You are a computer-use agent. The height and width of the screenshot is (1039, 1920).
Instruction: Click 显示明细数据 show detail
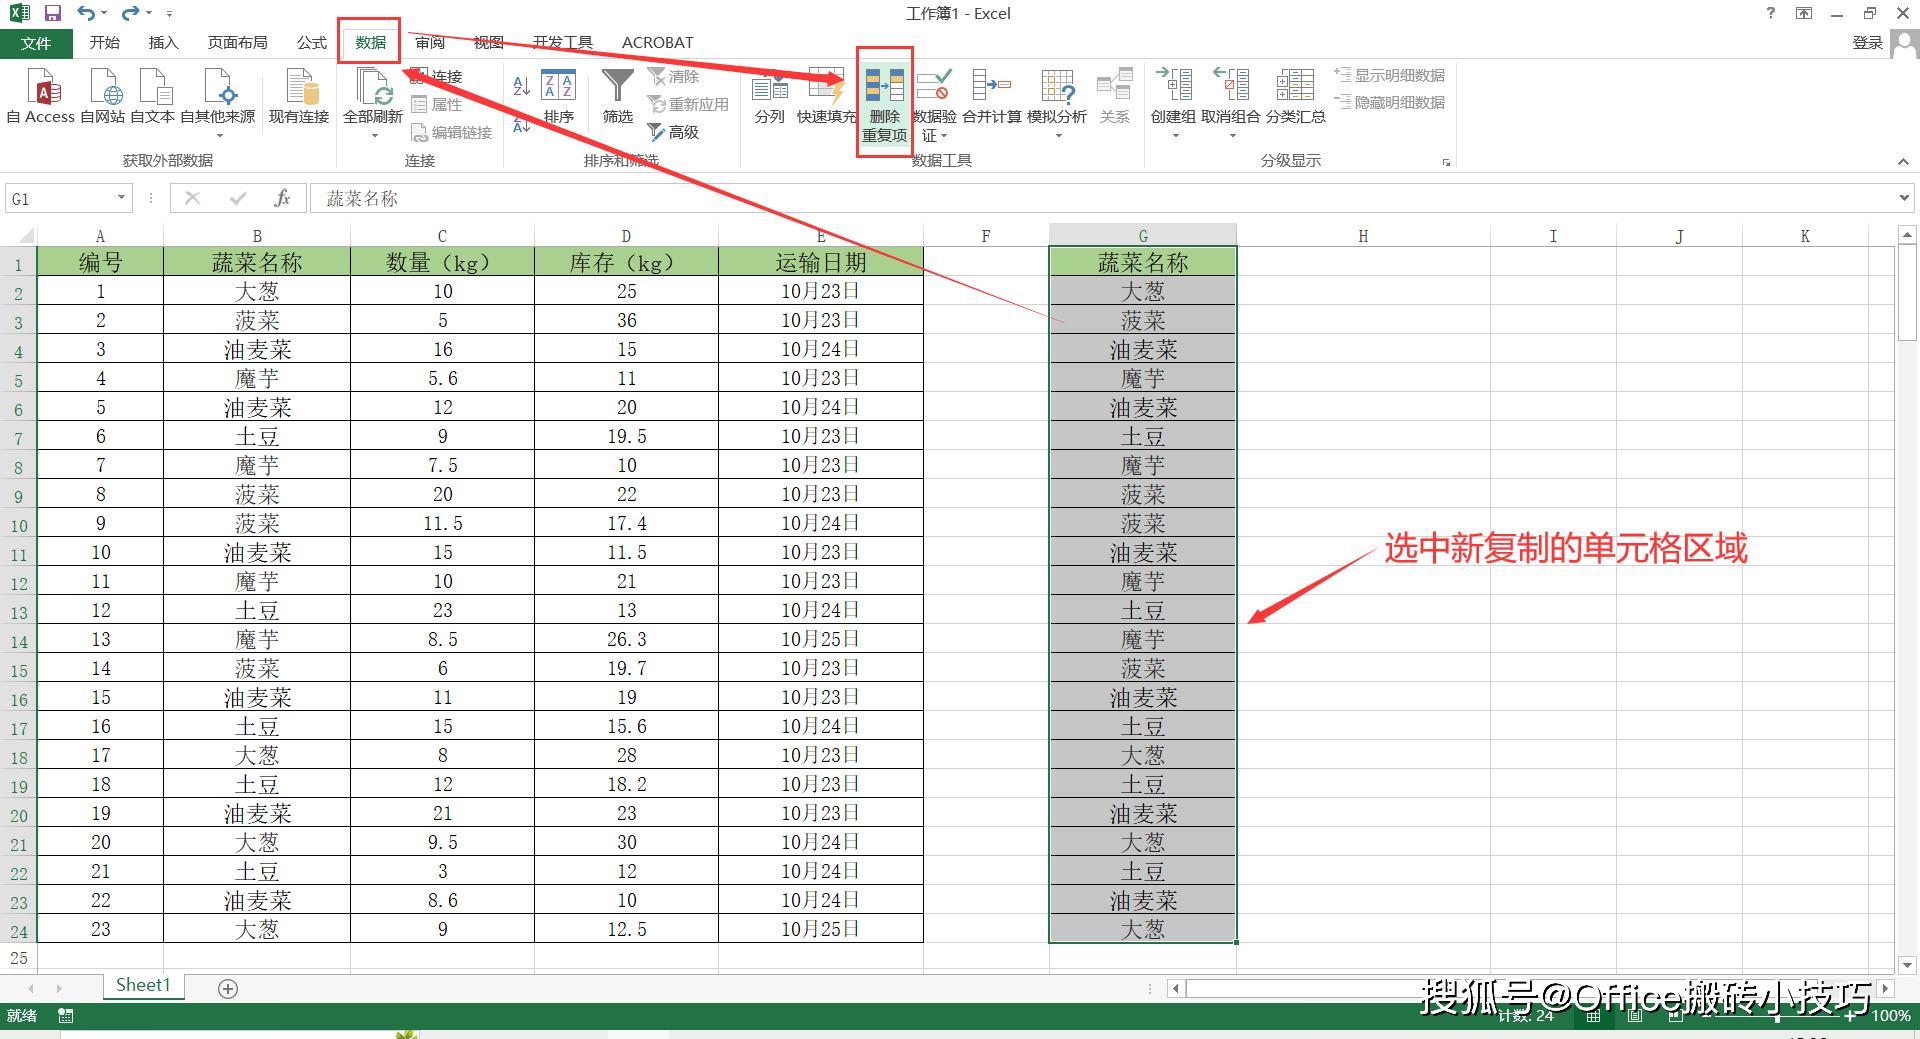point(1390,75)
